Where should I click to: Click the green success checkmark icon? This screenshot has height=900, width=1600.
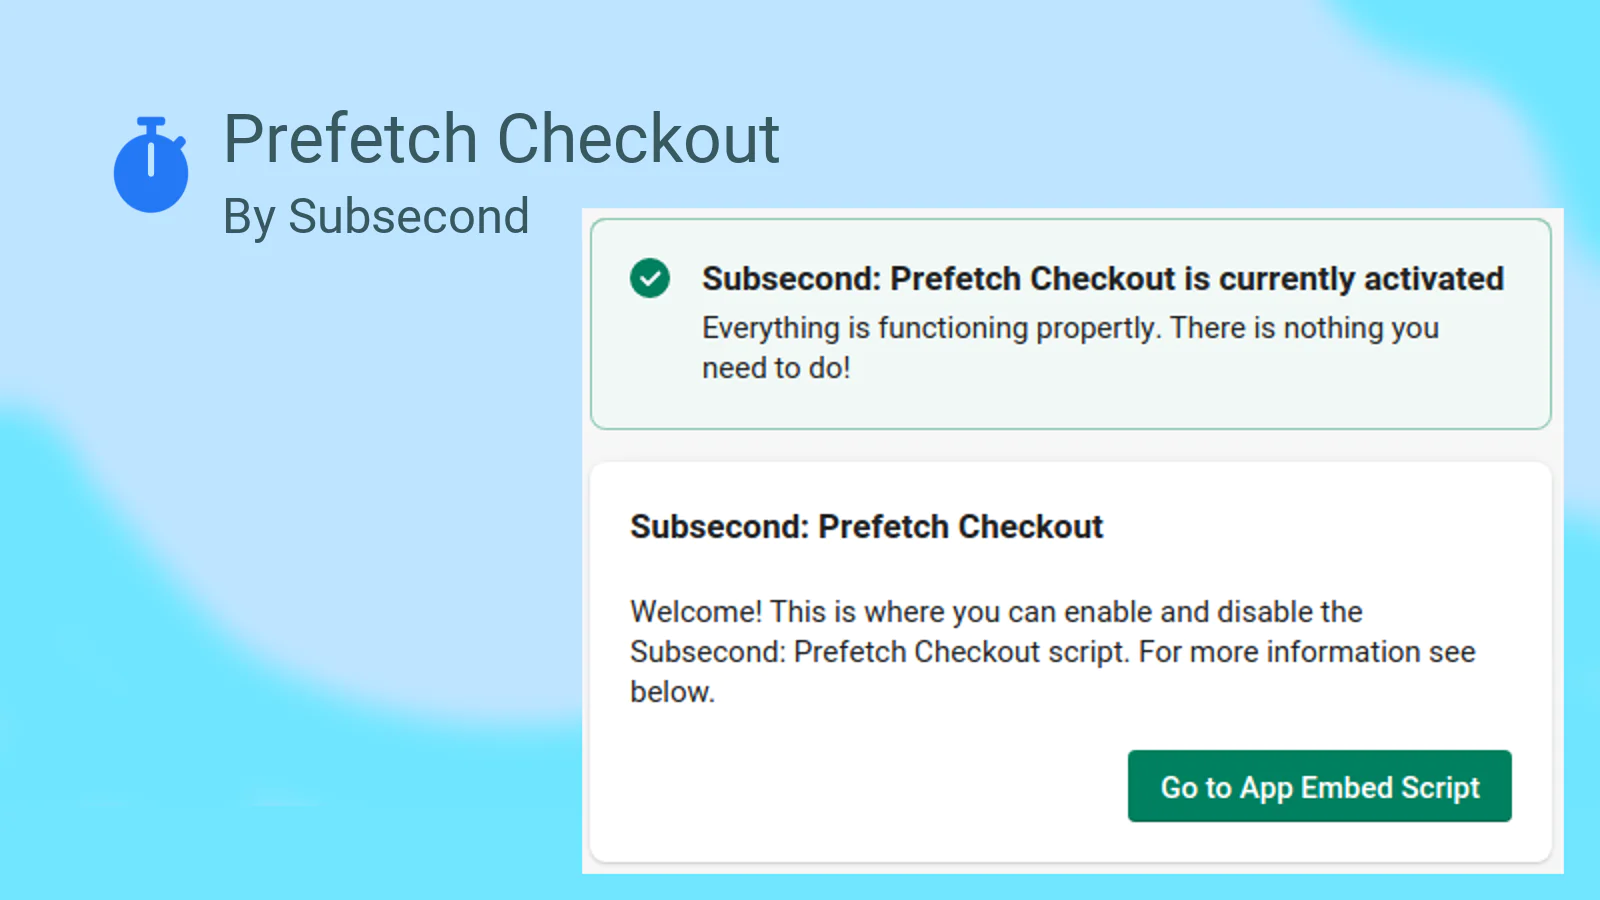point(650,278)
